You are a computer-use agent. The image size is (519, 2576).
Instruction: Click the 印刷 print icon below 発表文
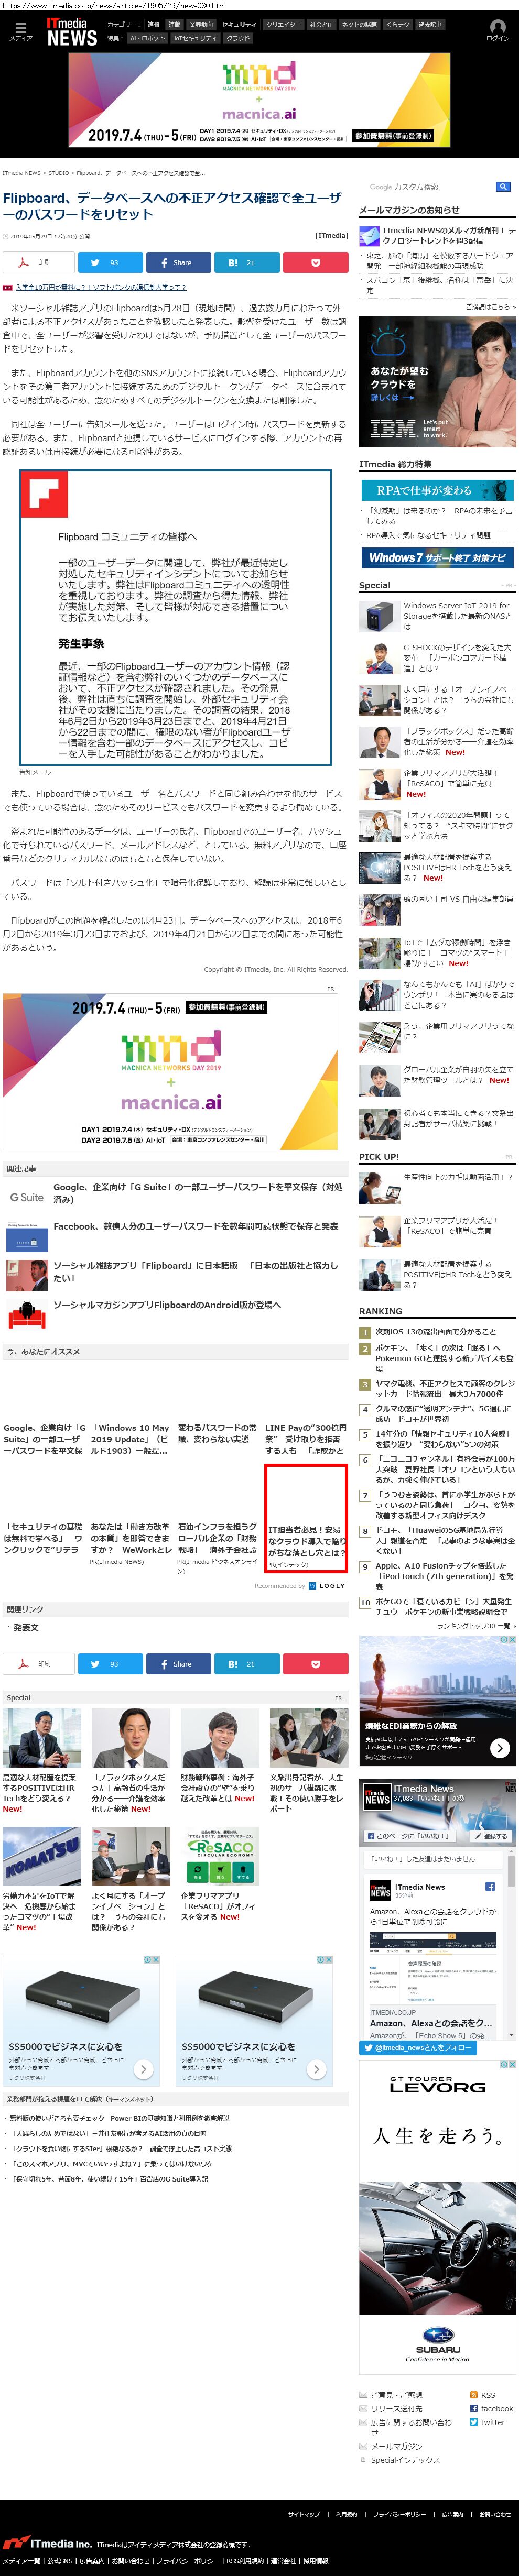[x=38, y=1663]
